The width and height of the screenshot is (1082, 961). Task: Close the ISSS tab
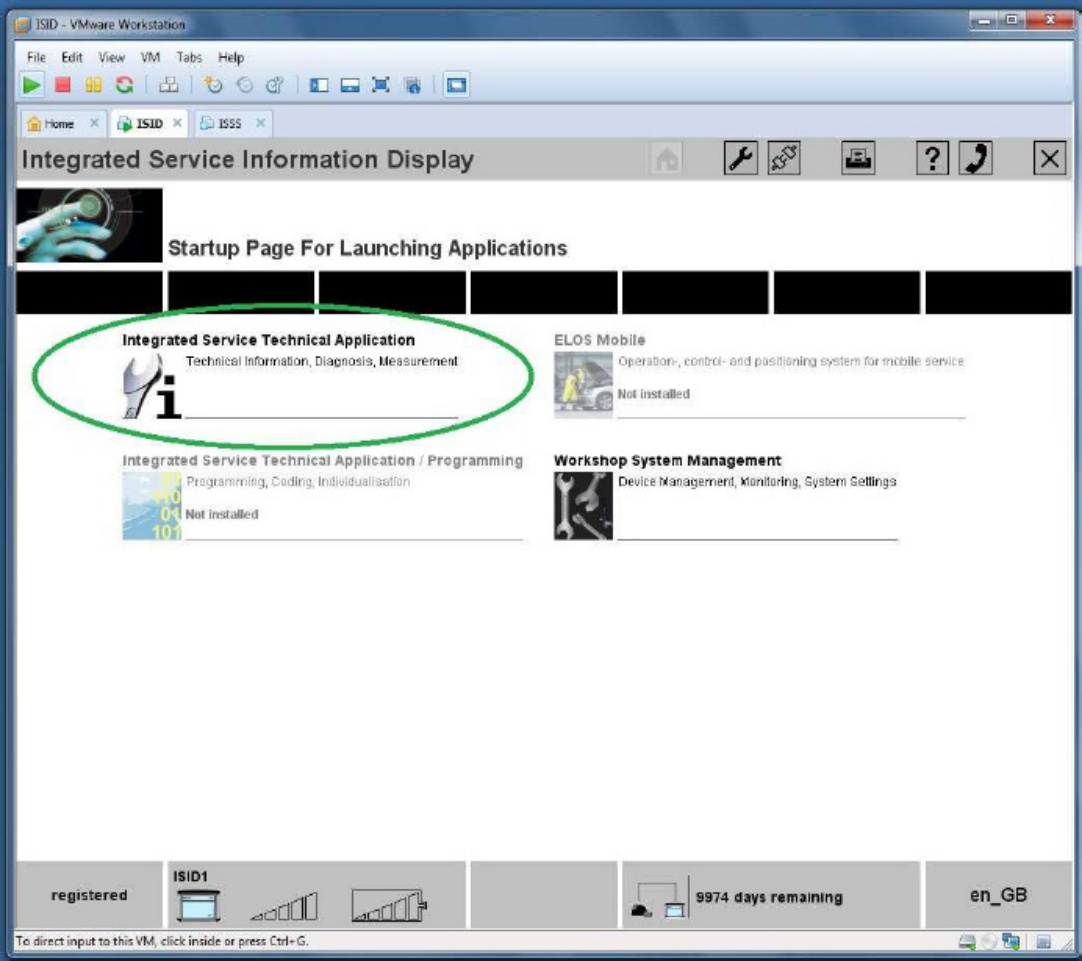pyautogui.click(x=260, y=123)
